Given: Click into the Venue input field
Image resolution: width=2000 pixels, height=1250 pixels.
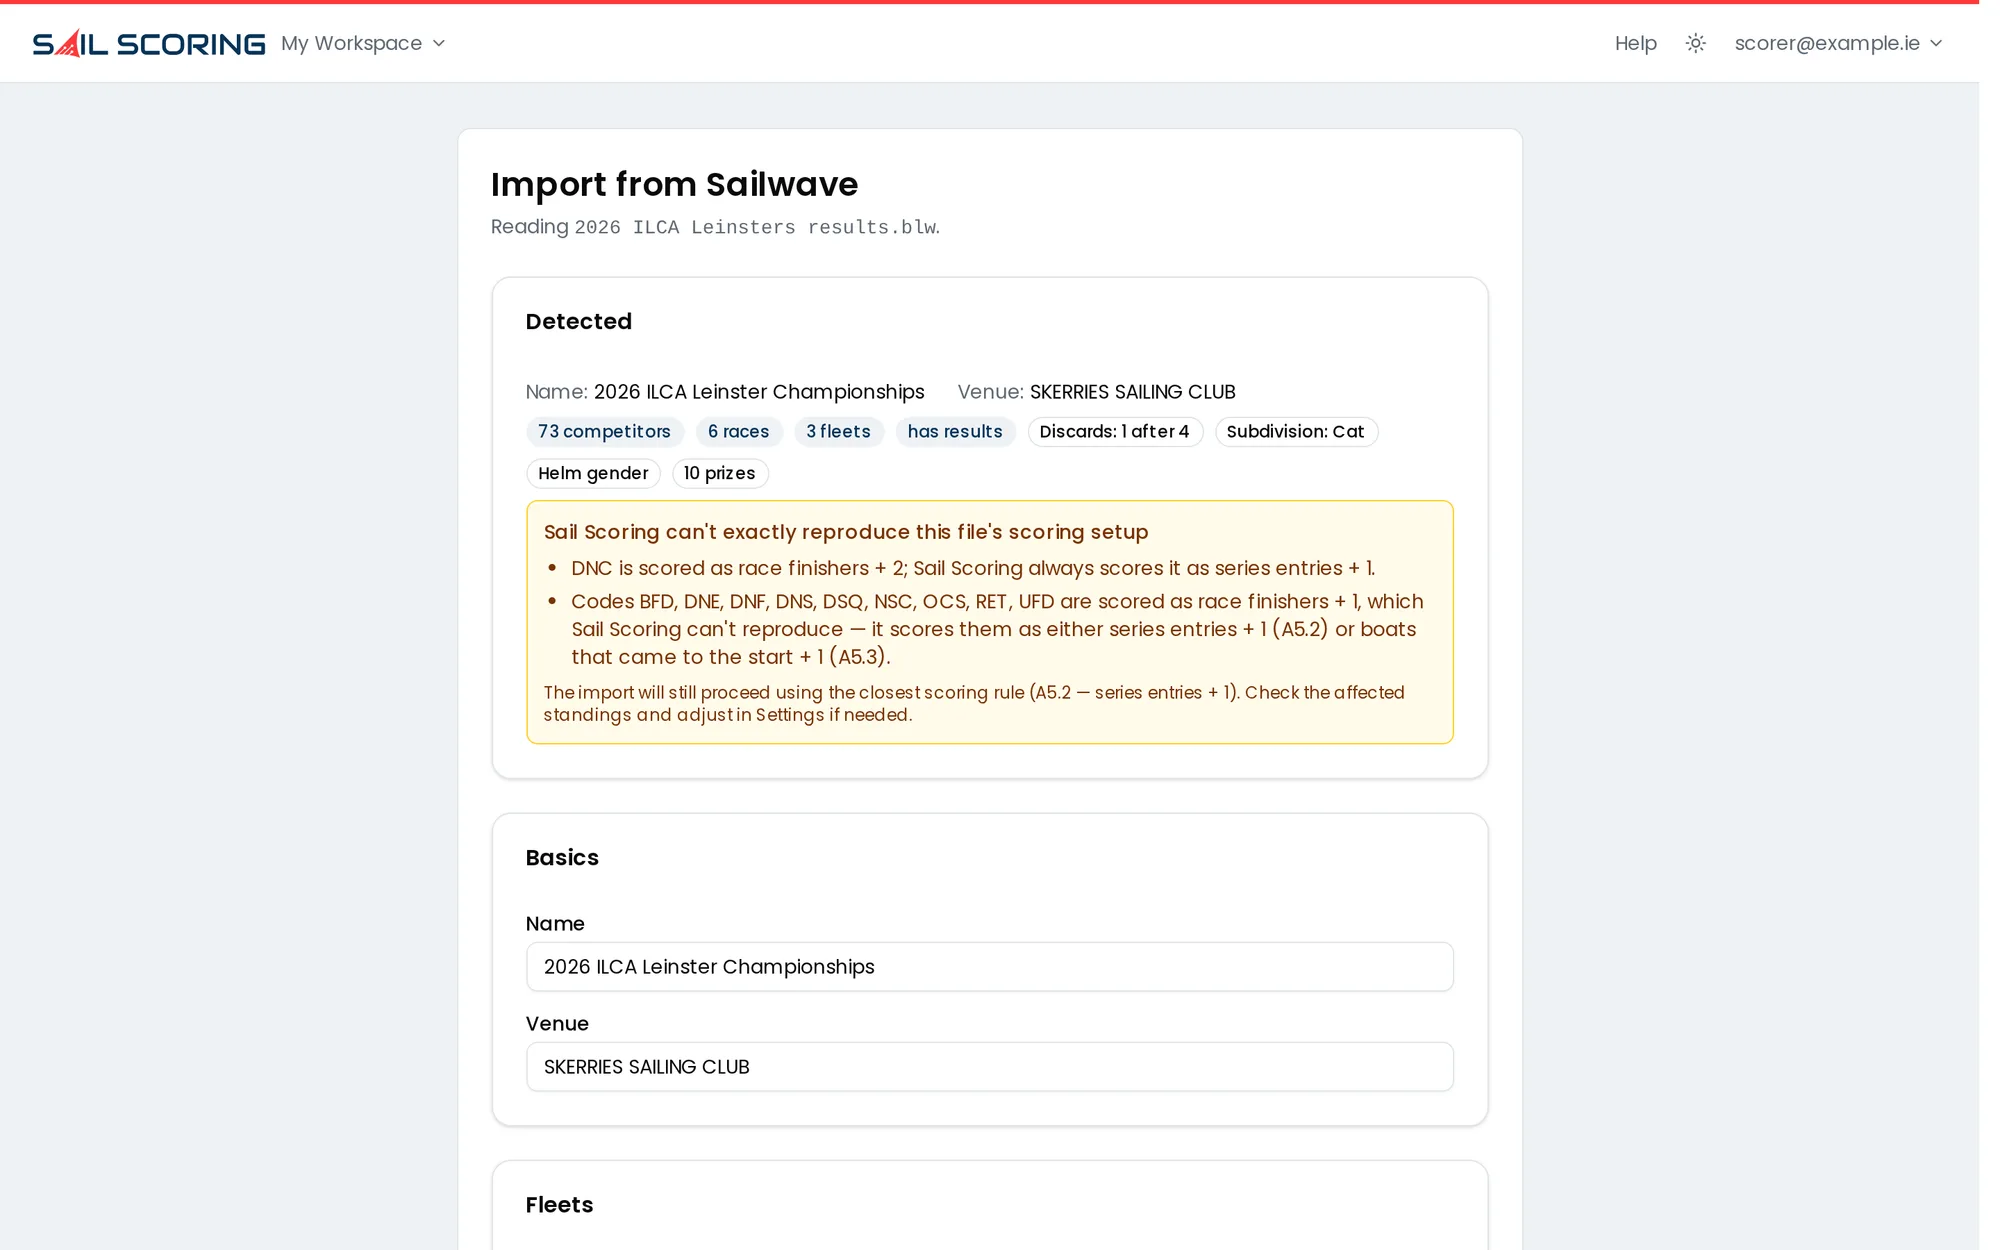Looking at the screenshot, I should pos(989,1067).
